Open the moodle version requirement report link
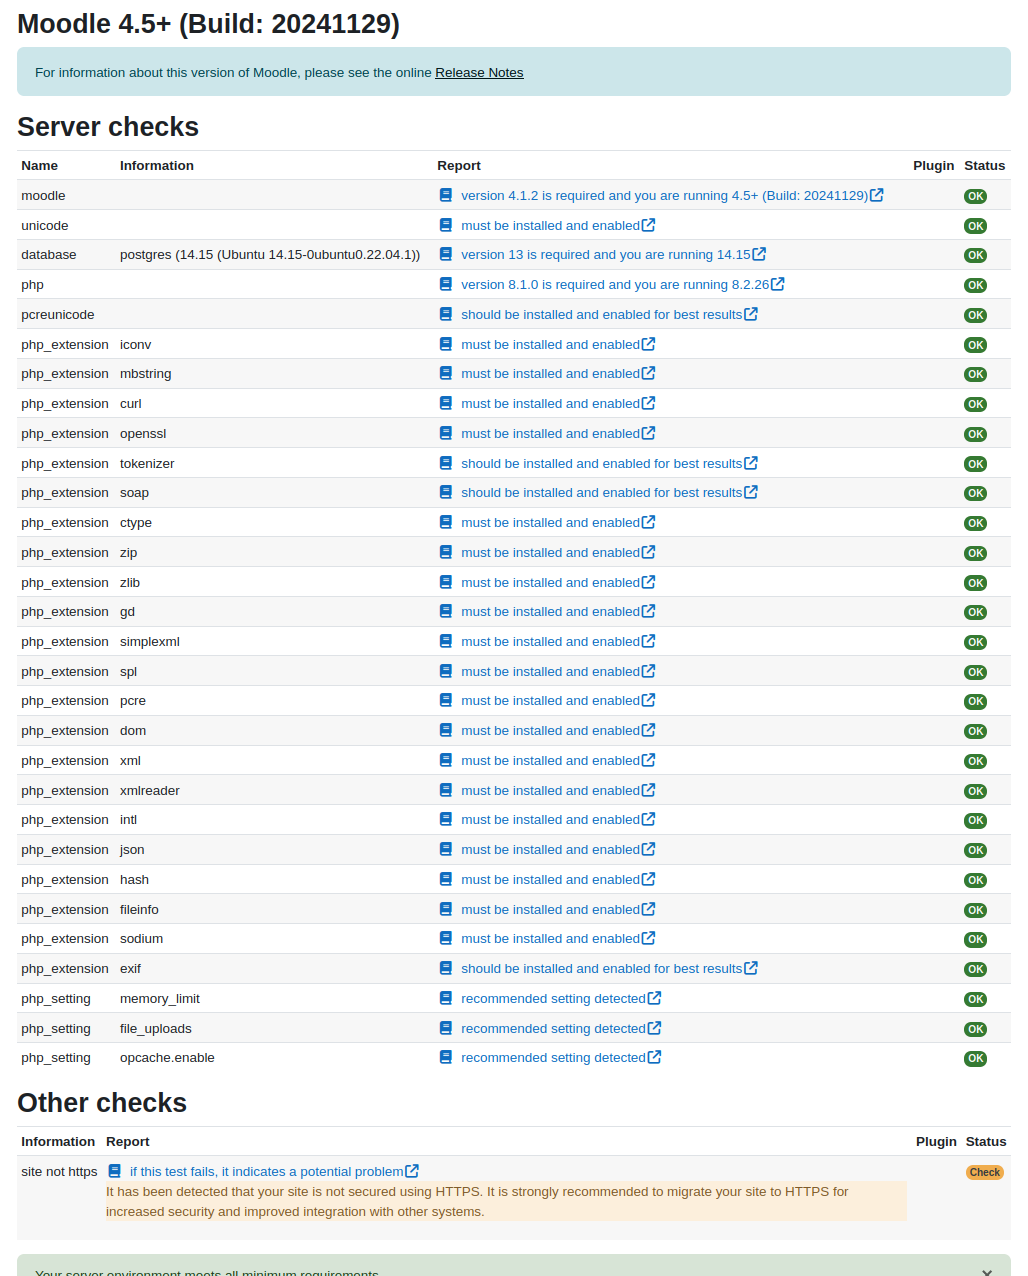Viewport: 1028px width, 1276px height. 664,196
